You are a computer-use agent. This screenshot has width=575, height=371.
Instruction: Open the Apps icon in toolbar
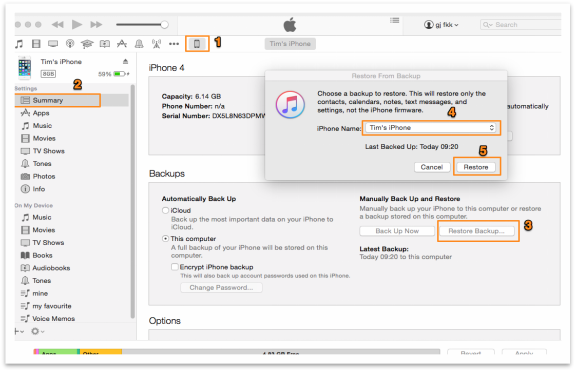pos(122,44)
